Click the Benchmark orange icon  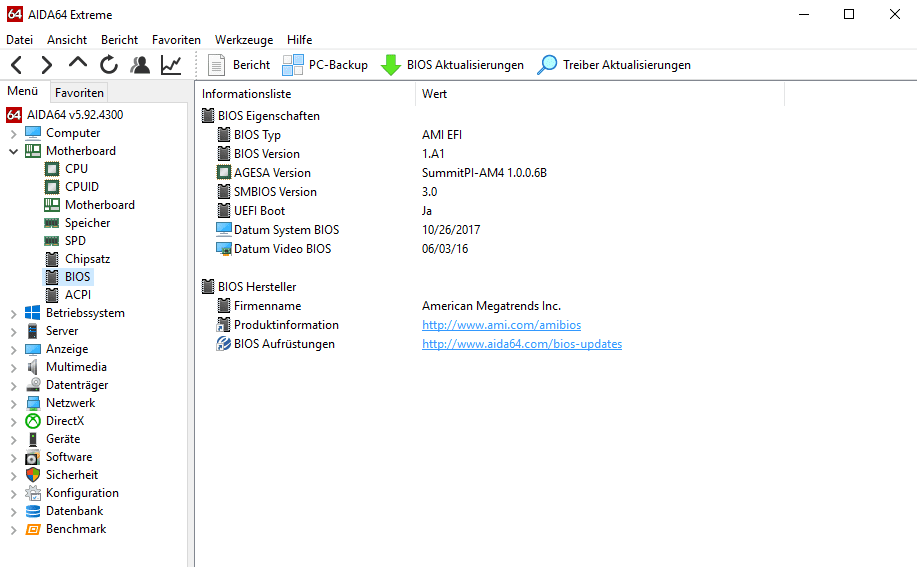[33, 530]
